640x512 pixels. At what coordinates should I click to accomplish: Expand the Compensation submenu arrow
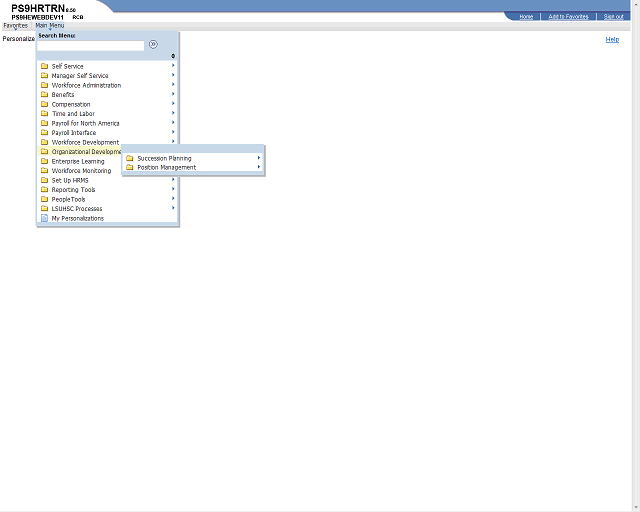pyautogui.click(x=173, y=103)
